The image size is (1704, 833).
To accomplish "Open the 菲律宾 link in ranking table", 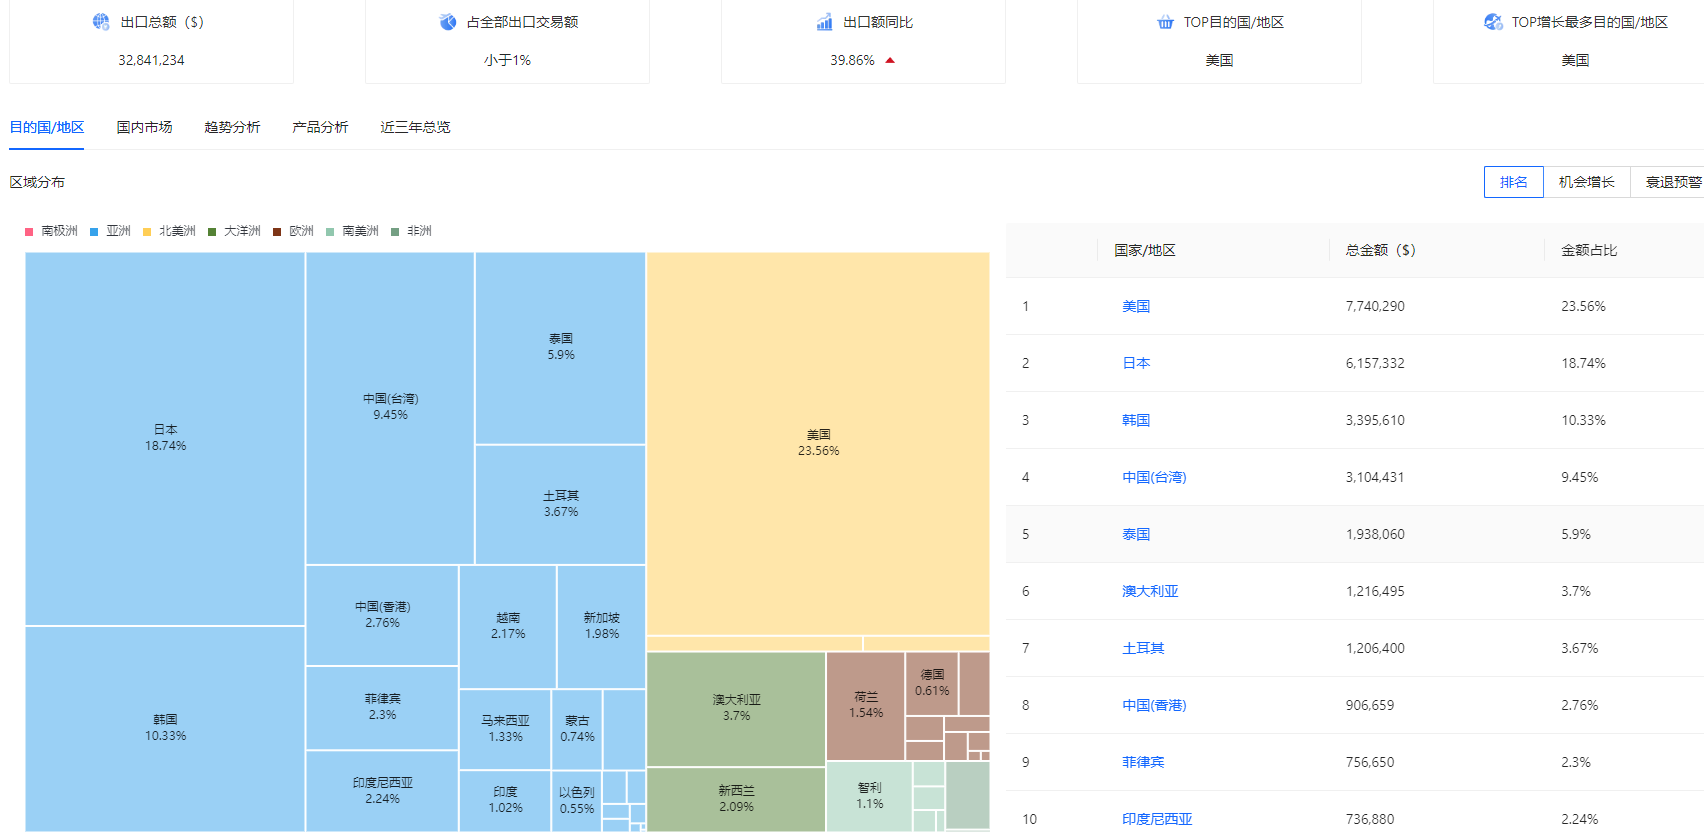I will point(1143,762).
